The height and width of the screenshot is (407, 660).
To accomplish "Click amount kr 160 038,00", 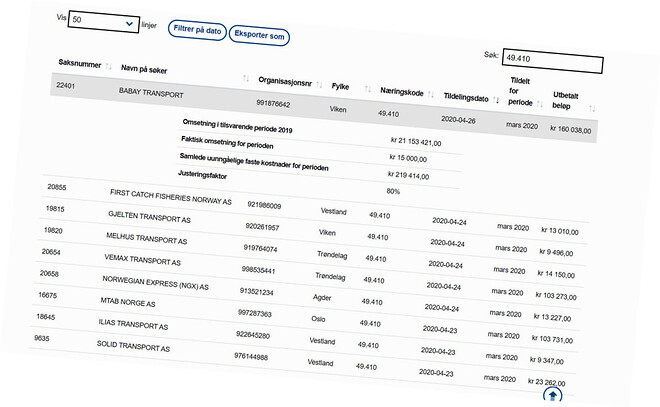I will [570, 129].
